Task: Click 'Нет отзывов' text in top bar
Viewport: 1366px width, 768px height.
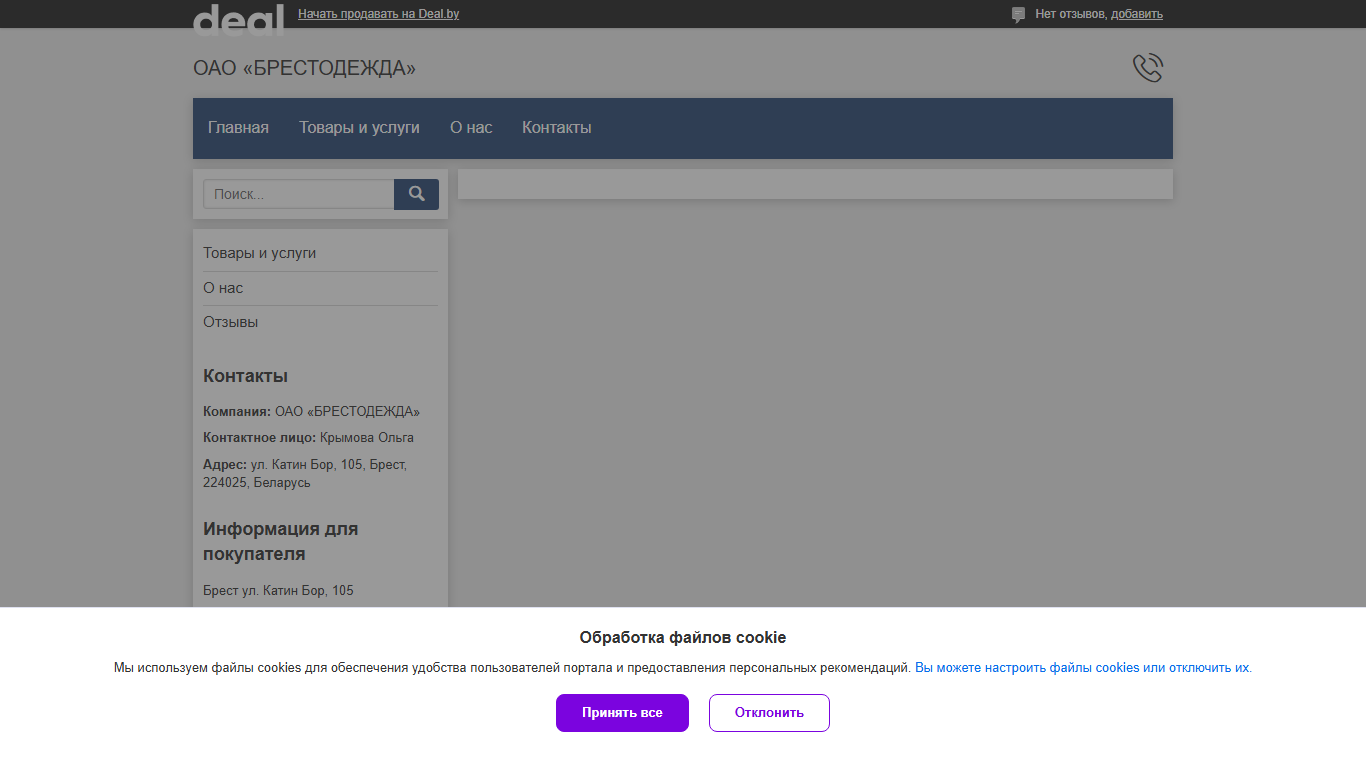Action: [x=1071, y=14]
